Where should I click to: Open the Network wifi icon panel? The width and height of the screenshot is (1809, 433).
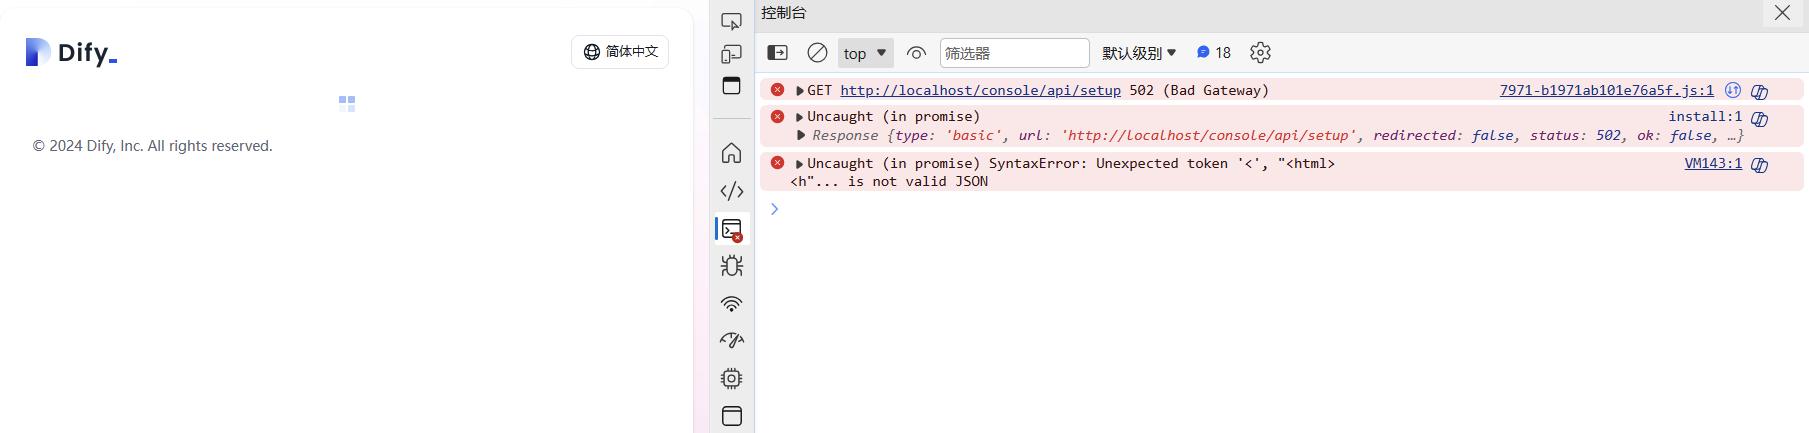tap(731, 304)
